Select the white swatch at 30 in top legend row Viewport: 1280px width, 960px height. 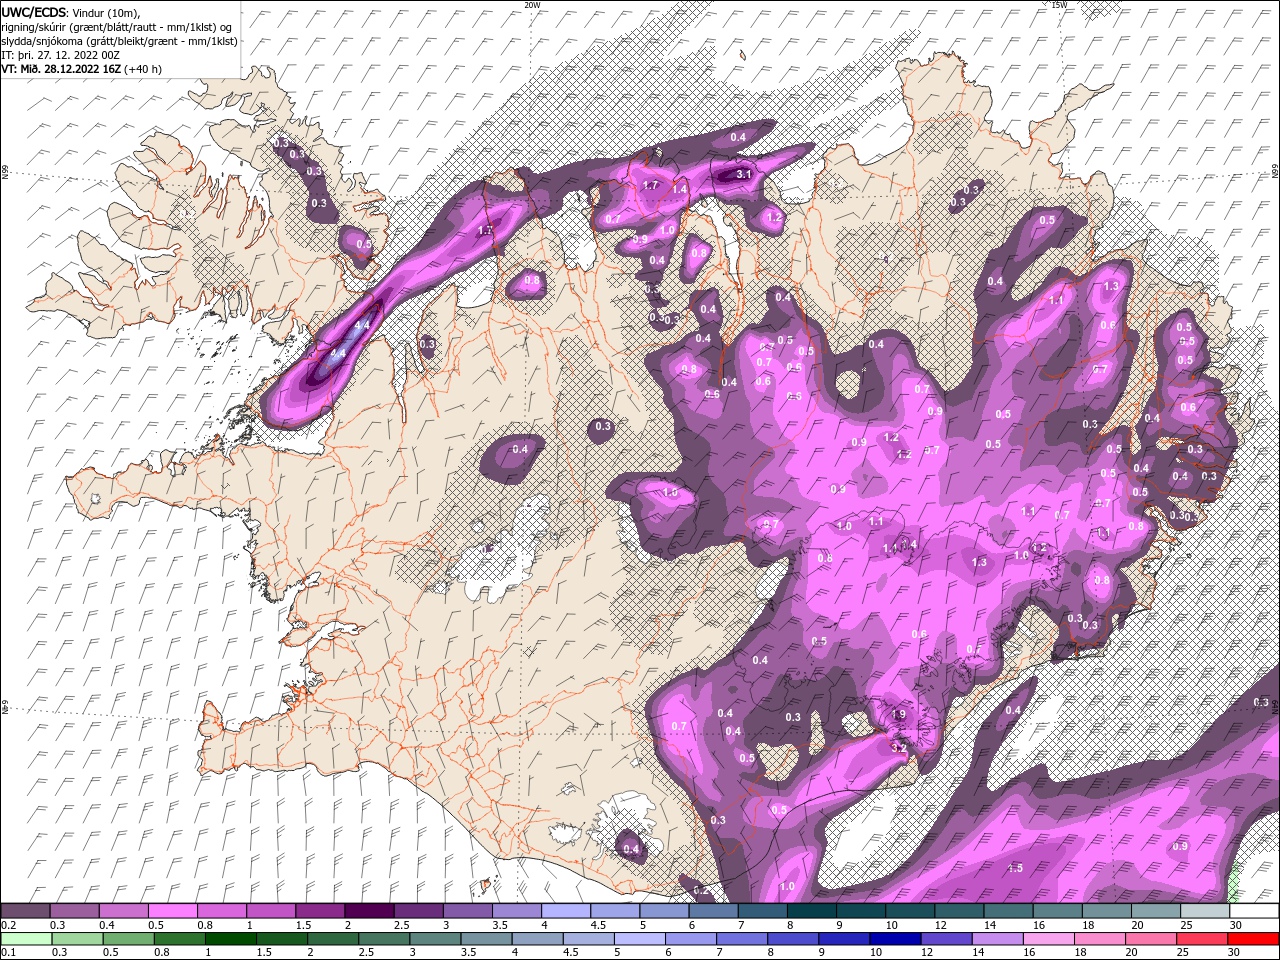click(x=1255, y=911)
